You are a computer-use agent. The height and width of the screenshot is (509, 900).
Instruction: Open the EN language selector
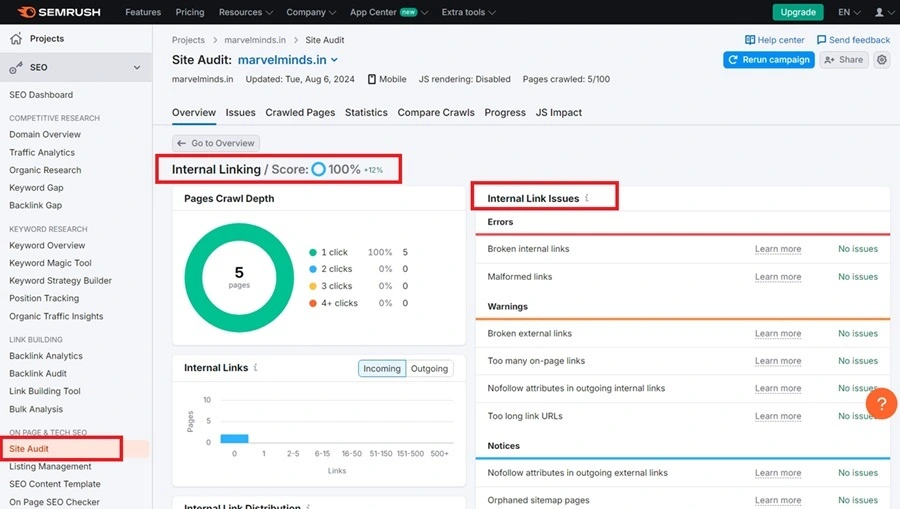(849, 12)
